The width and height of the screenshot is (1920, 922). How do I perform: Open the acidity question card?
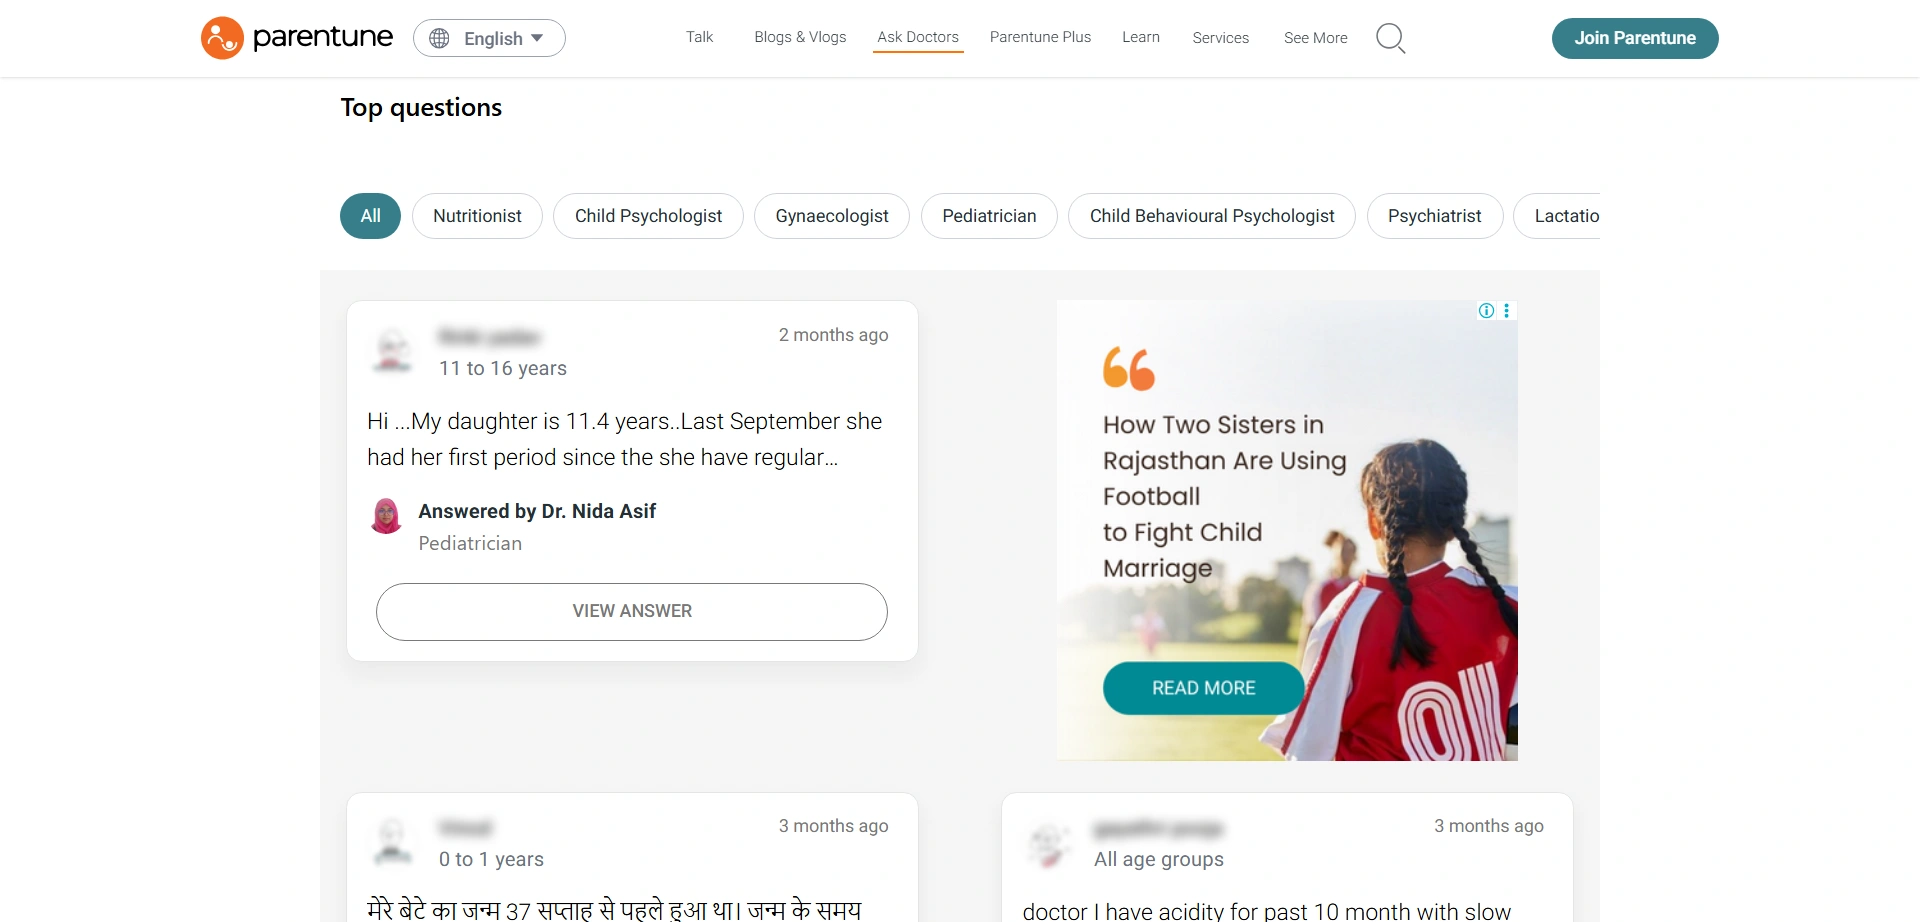1287,858
